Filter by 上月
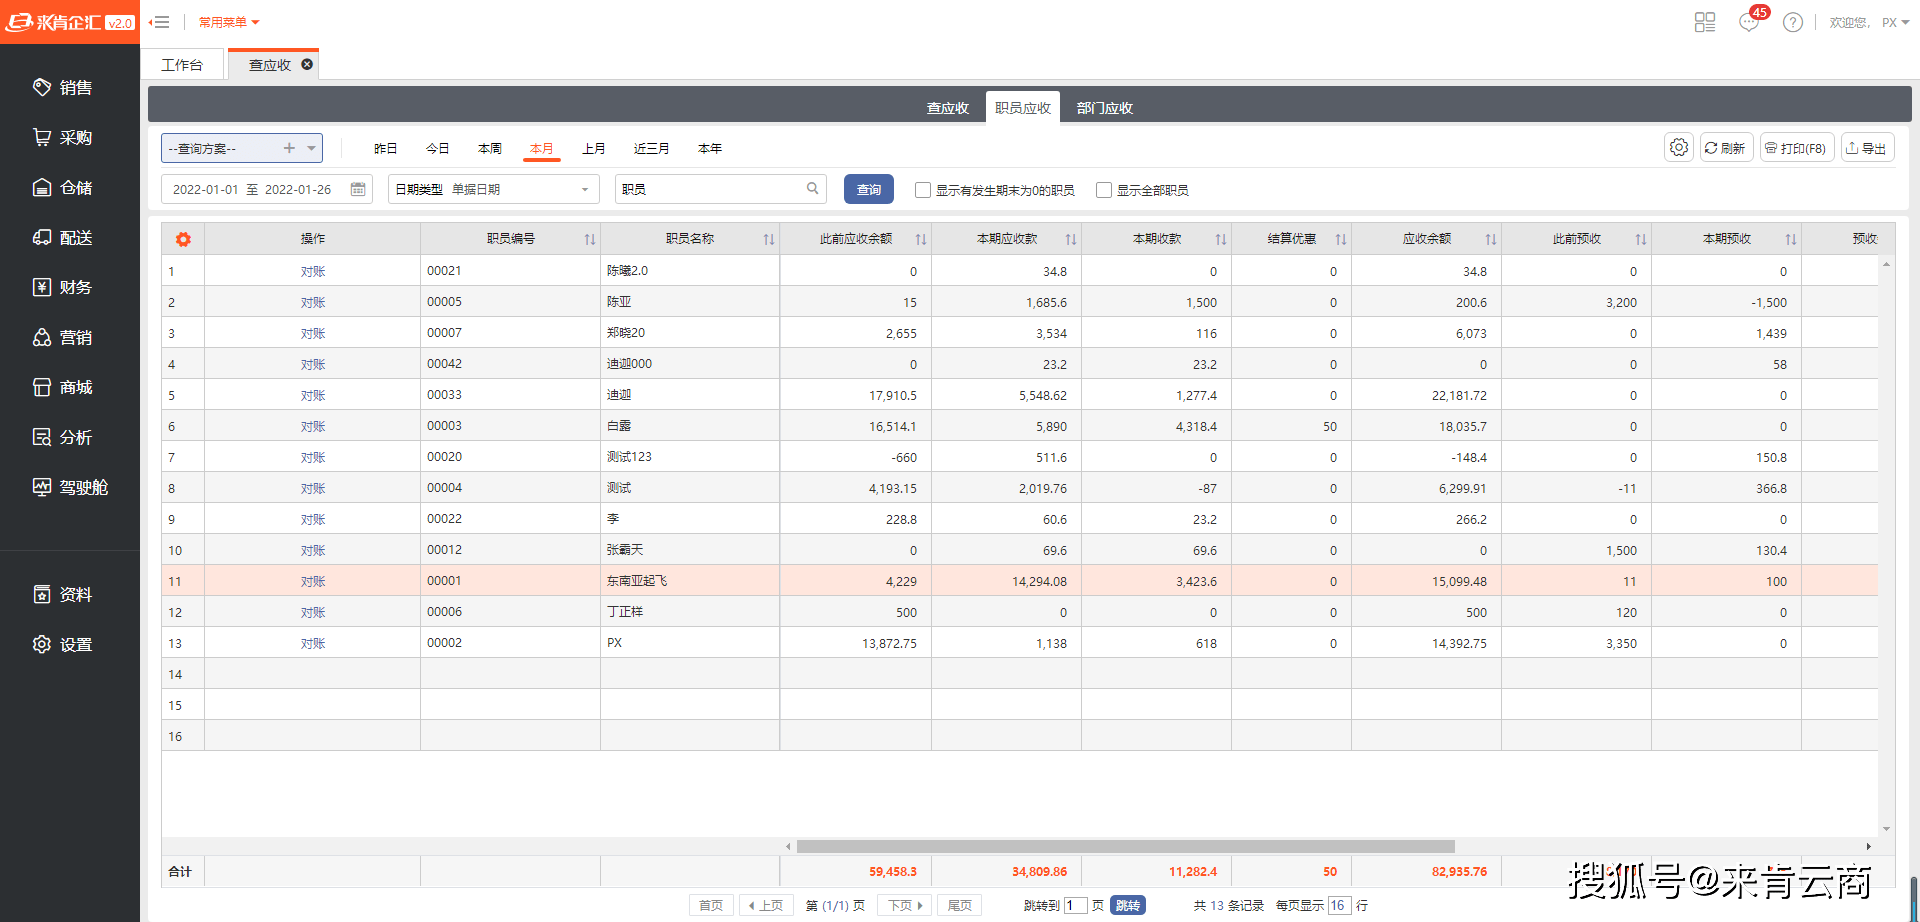 594,148
